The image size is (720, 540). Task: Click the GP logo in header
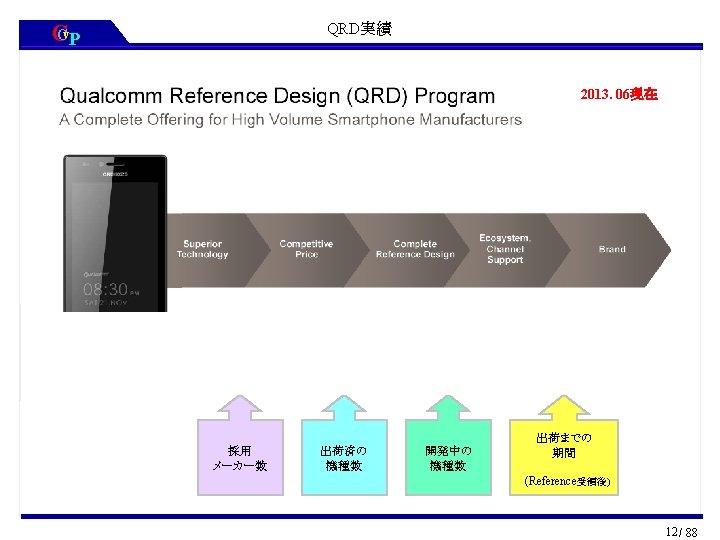pos(67,34)
